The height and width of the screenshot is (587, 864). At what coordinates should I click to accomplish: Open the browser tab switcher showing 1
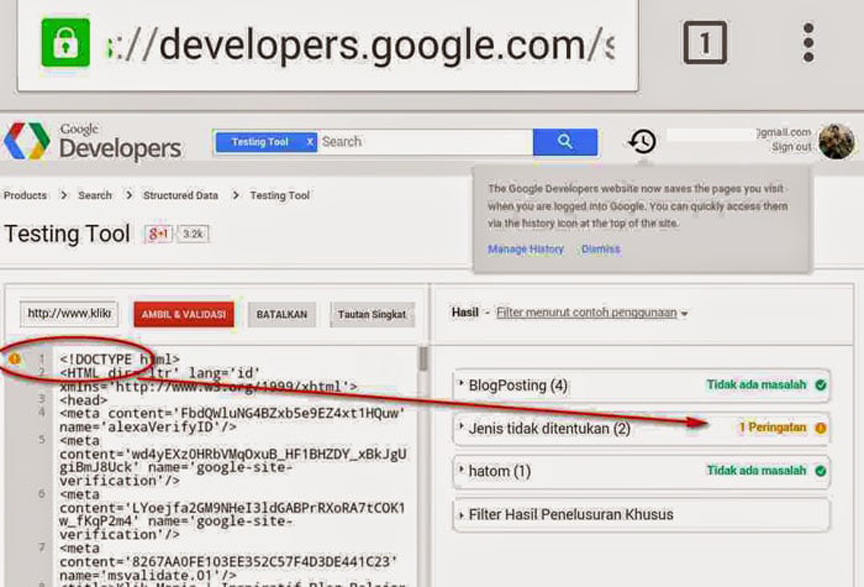(x=705, y=42)
